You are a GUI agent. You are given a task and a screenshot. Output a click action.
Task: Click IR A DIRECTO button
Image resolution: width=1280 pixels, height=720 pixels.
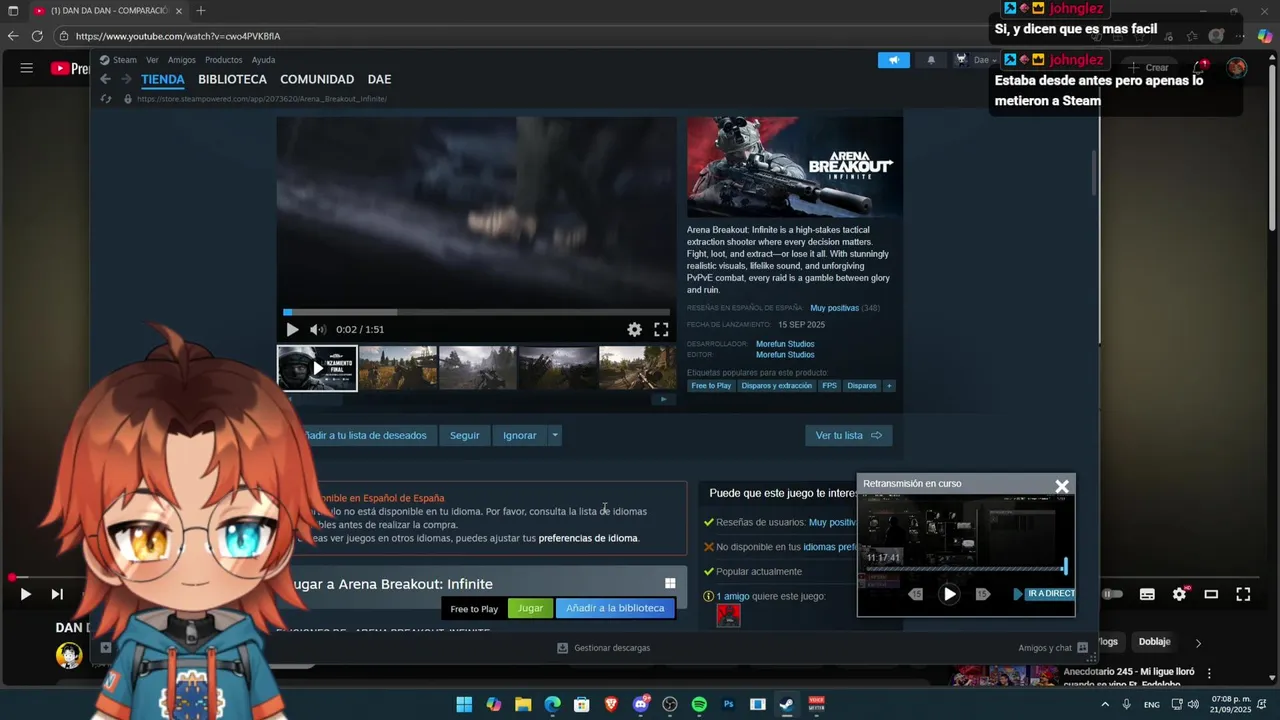coord(1045,594)
